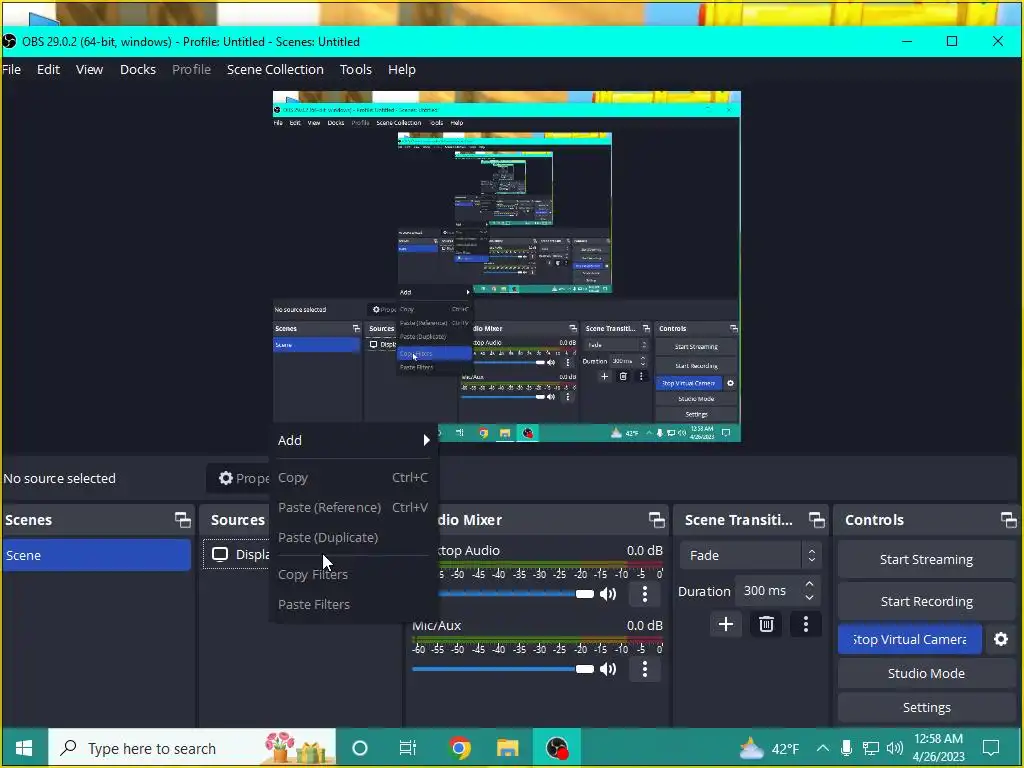Pop out the Scenes dock
This screenshot has height=768, width=1024.
pos(183,520)
